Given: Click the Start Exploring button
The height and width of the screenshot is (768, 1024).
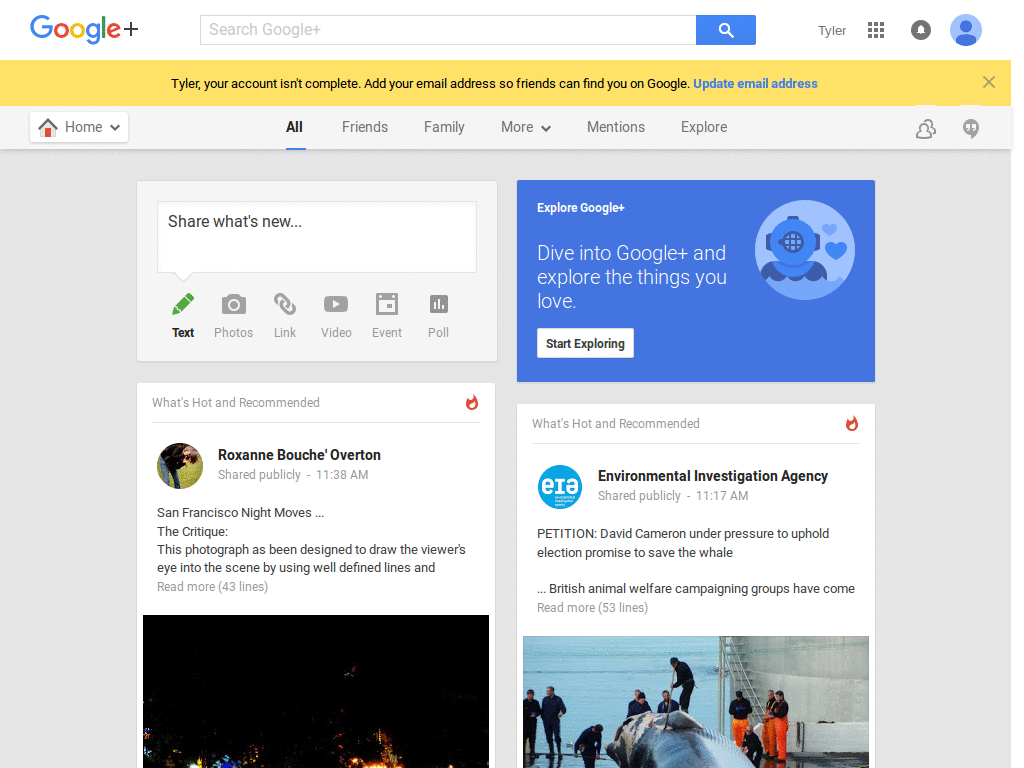Looking at the screenshot, I should (585, 343).
